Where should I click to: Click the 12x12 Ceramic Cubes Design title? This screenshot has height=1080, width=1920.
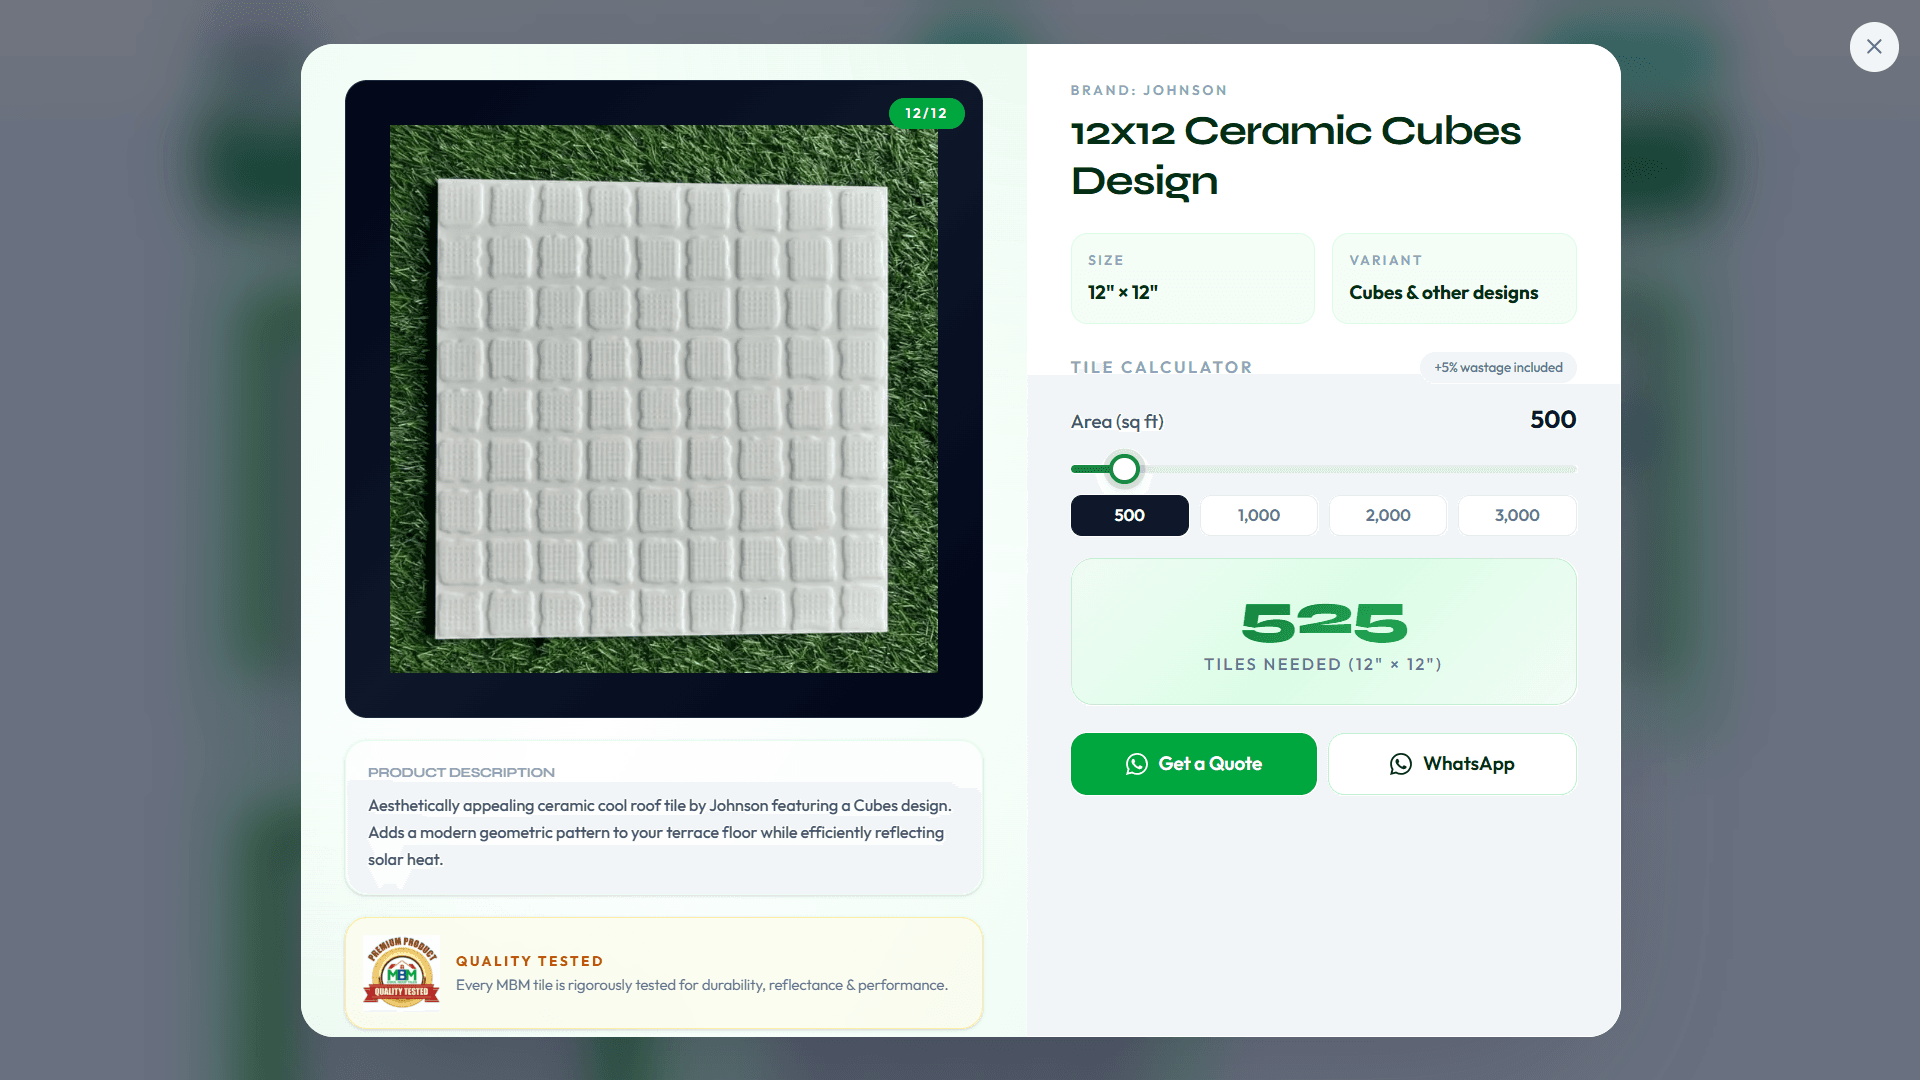1296,156
